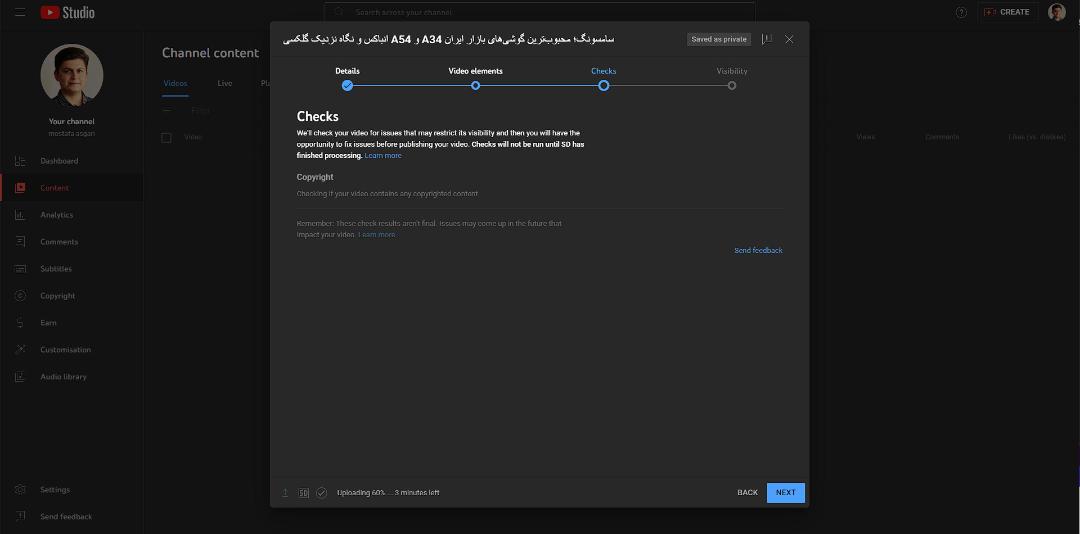Click the sidebar Send feedback icon
The image size is (1080, 534).
[x=20, y=517]
